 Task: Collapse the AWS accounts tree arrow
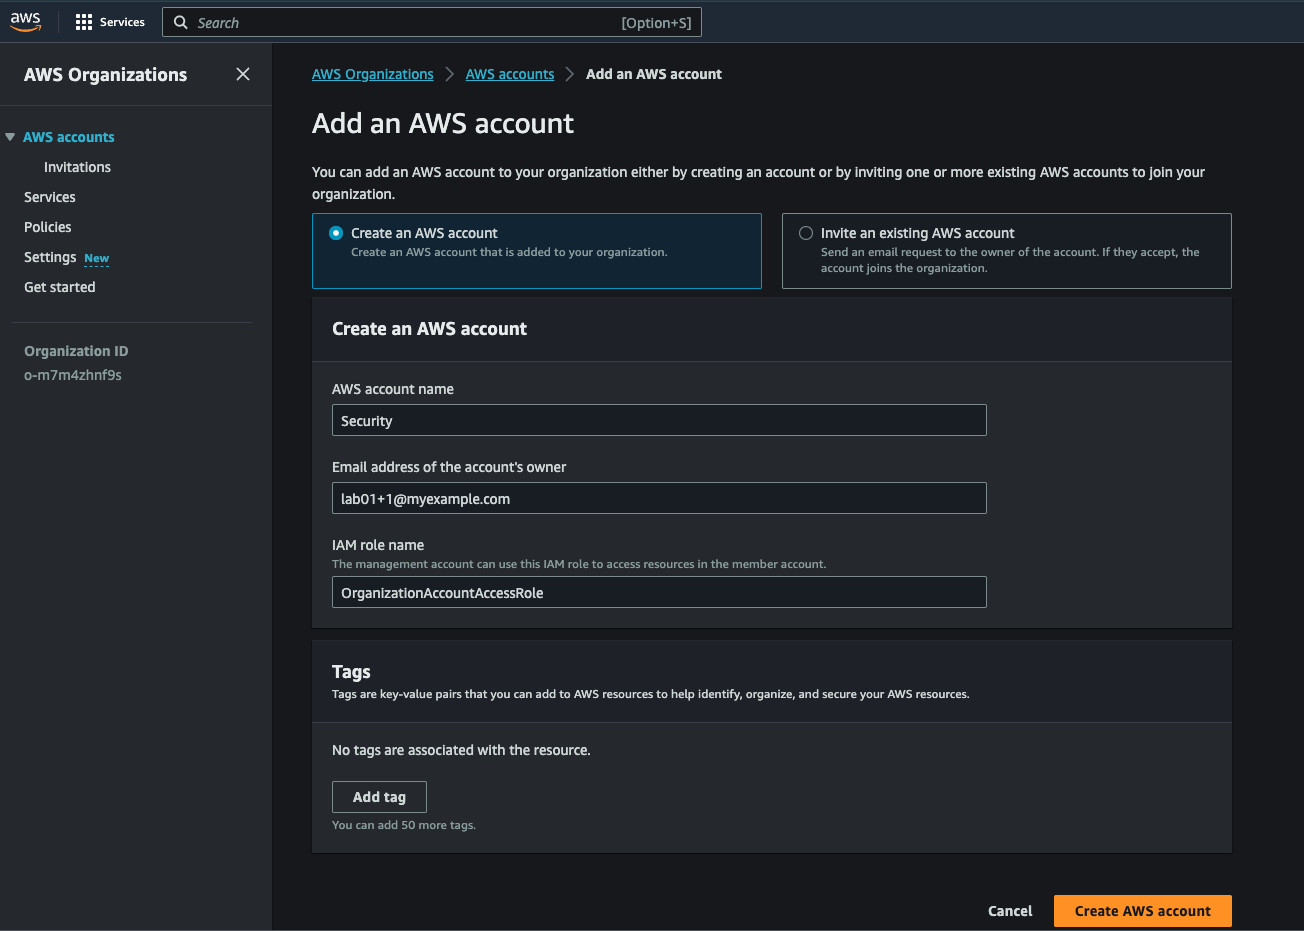click(10, 137)
